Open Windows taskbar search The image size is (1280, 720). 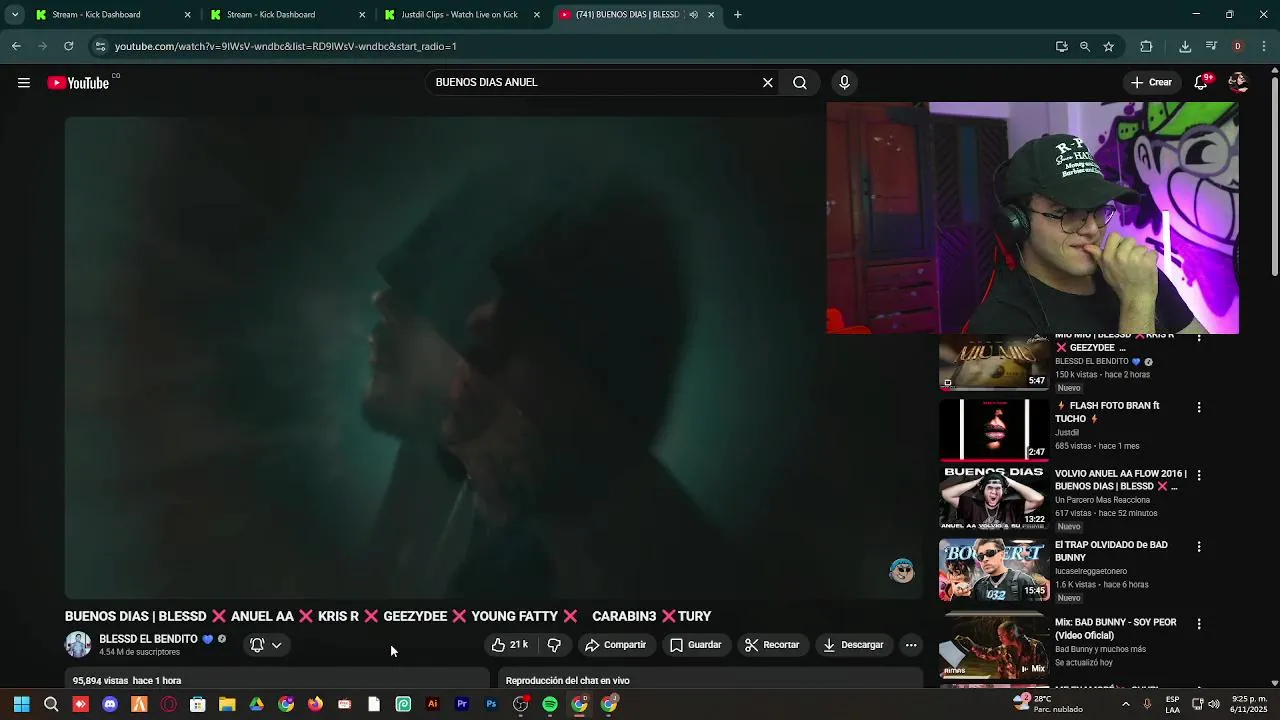click(x=51, y=704)
